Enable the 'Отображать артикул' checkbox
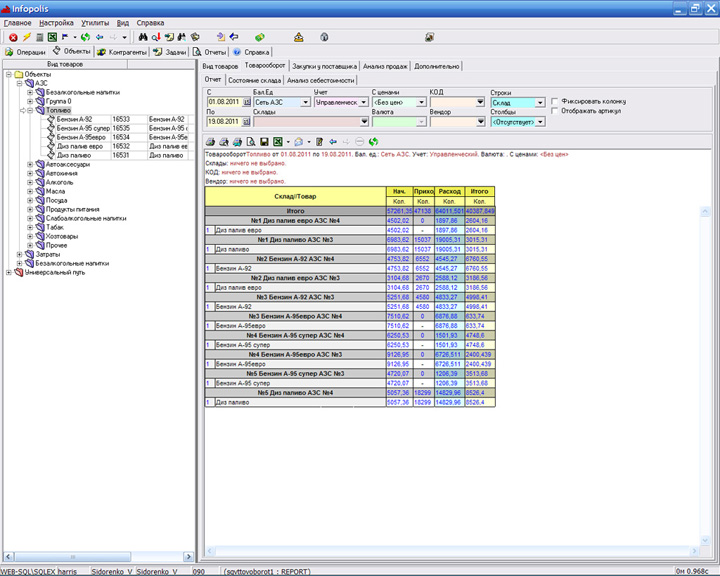Screen dimensions: 720x576 click(x=554, y=111)
